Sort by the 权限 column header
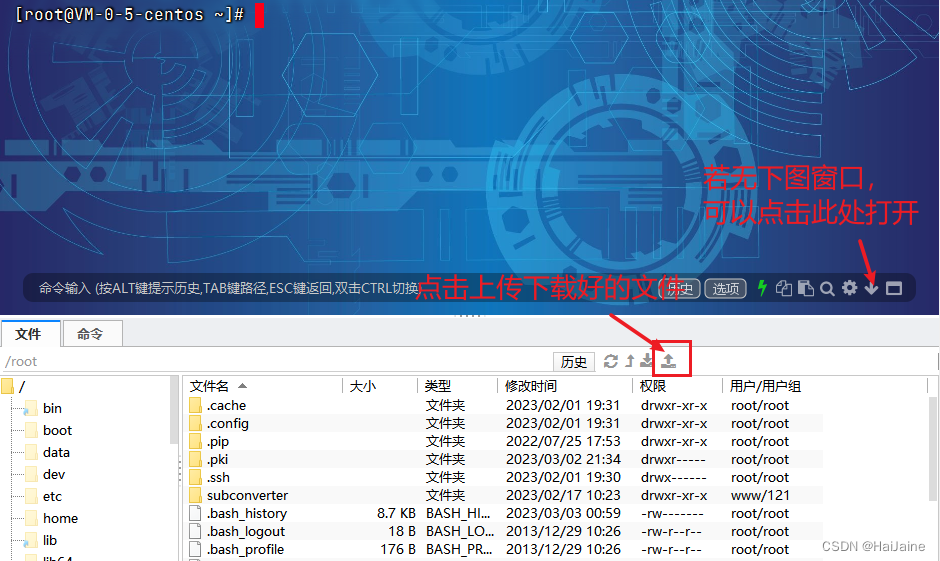Screen dimensions: 940x561 pyautogui.click(x=677, y=386)
